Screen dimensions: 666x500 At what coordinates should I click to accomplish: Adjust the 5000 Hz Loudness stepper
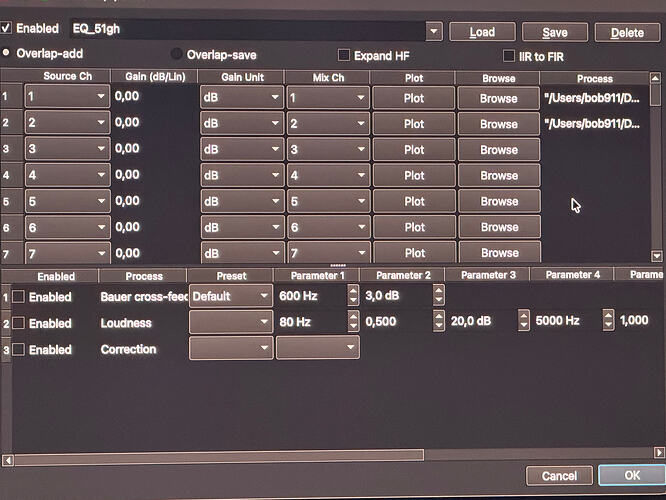pos(608,320)
